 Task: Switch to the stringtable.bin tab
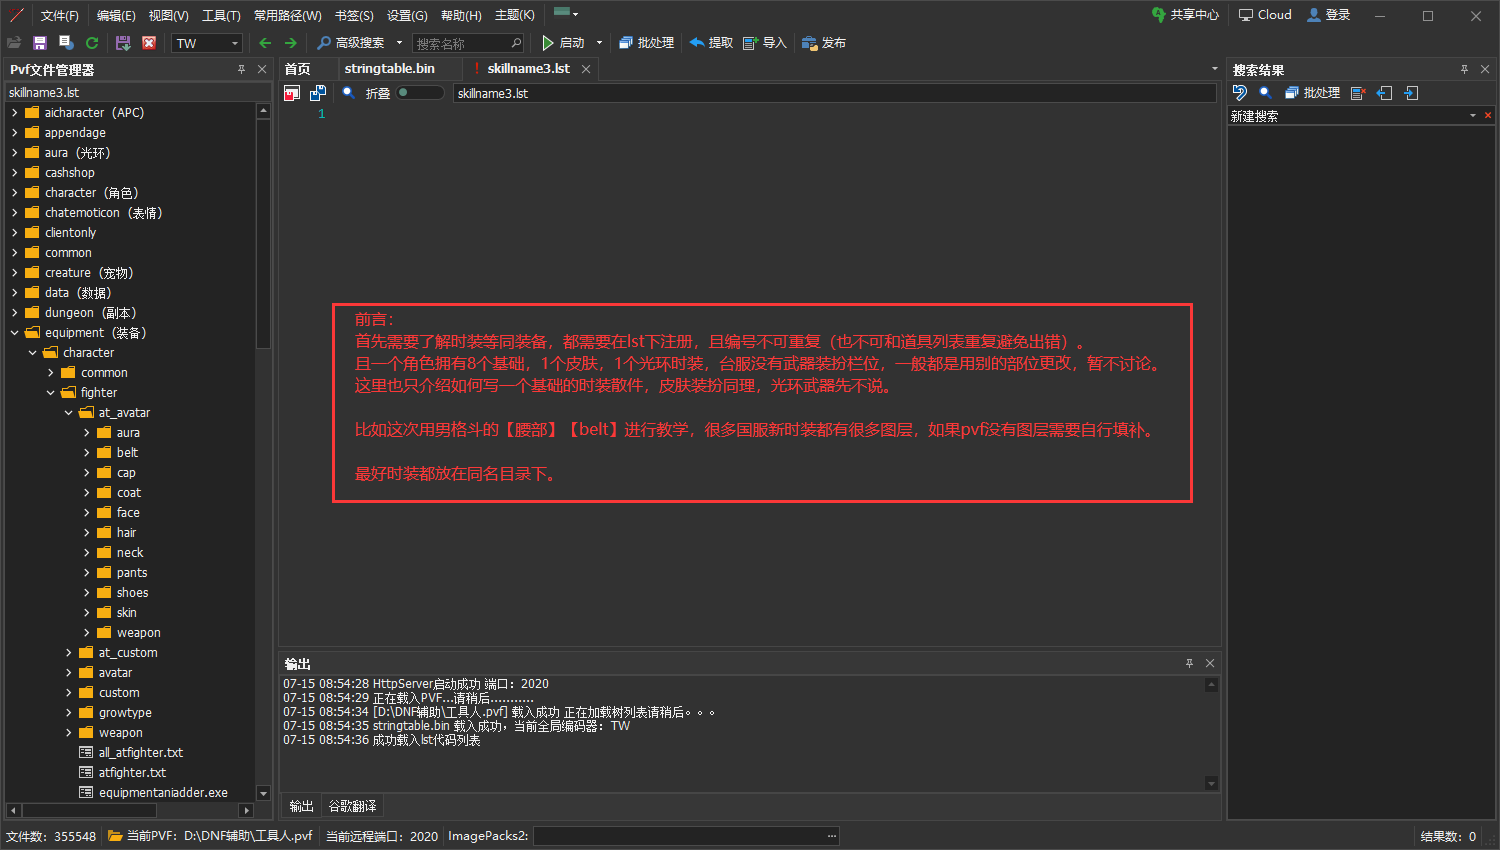tap(389, 69)
